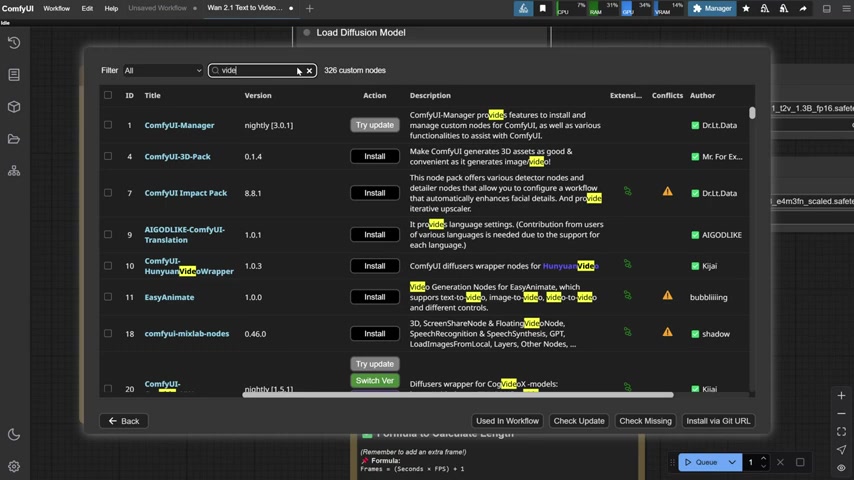The image size is (854, 480).
Task: Install ComfyUI-HunyuanVideoWrapper
Action: [x=375, y=266]
